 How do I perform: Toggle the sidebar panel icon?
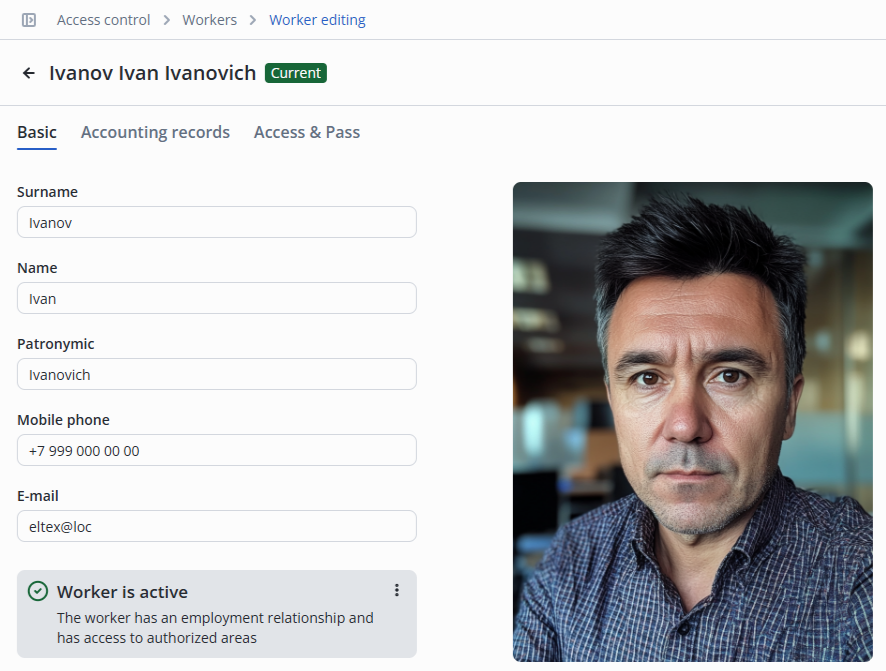click(29, 20)
